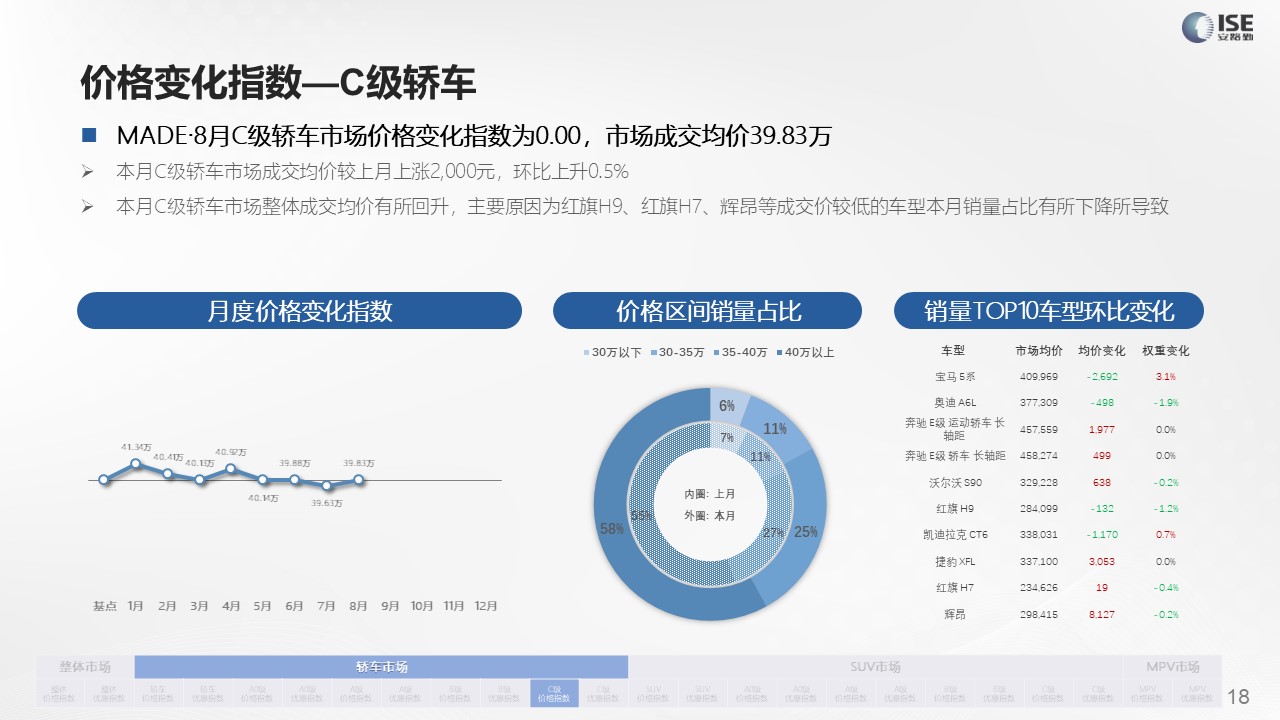Click the 价格区间销量占比 section header
The height and width of the screenshot is (720, 1280).
pyautogui.click(x=707, y=310)
